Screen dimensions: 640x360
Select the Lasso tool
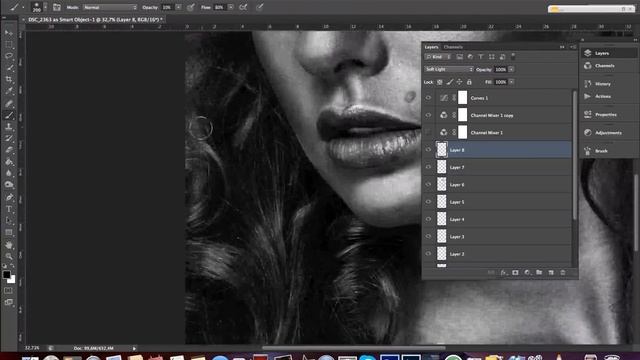click(9, 56)
